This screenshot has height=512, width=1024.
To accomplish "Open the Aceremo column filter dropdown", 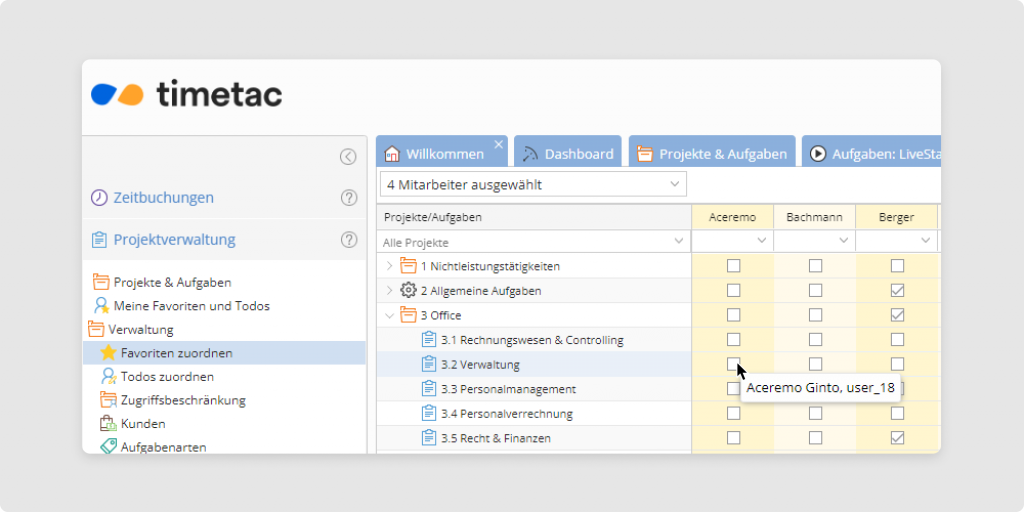I will pos(761,242).
